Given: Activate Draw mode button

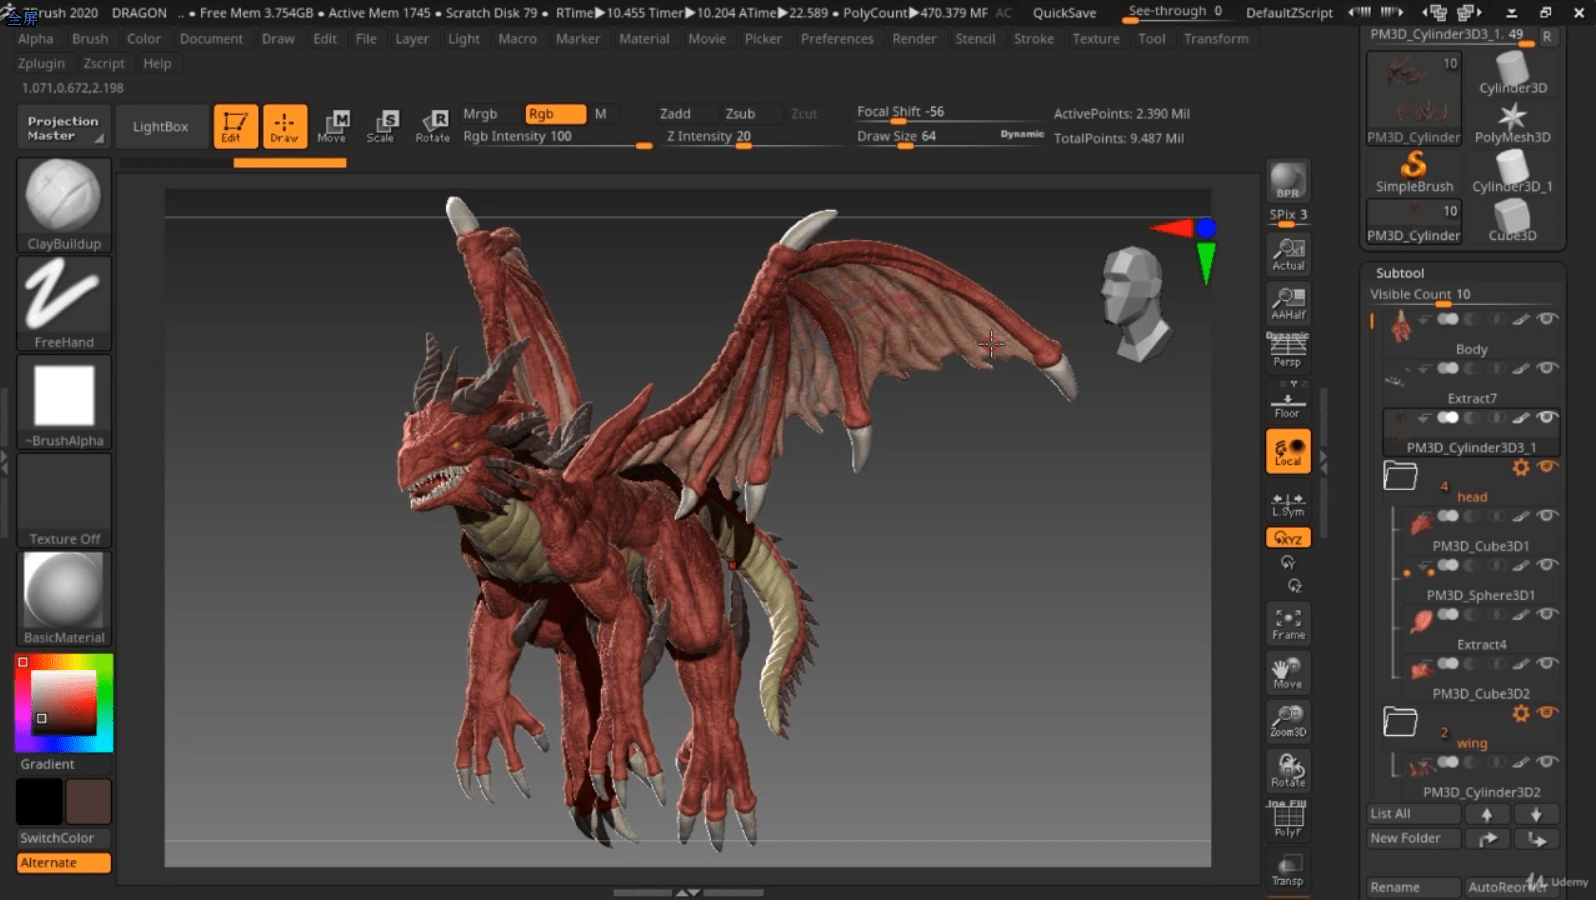Looking at the screenshot, I should pos(284,126).
